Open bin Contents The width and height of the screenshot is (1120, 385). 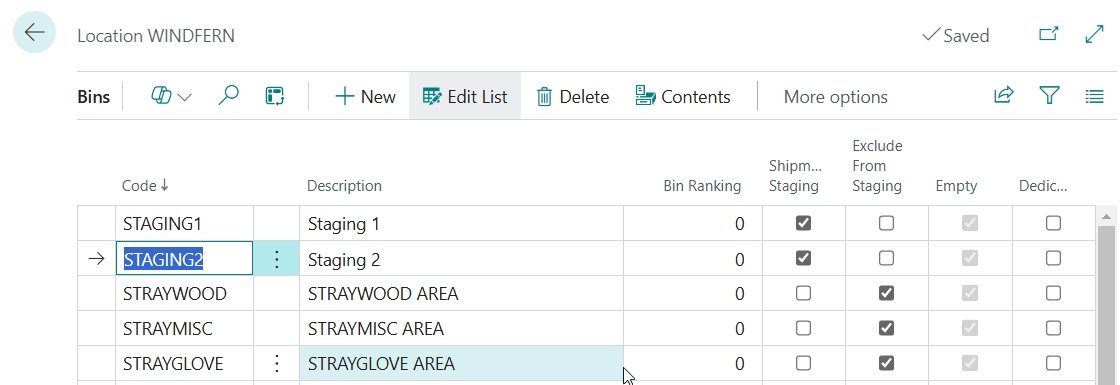(x=683, y=96)
